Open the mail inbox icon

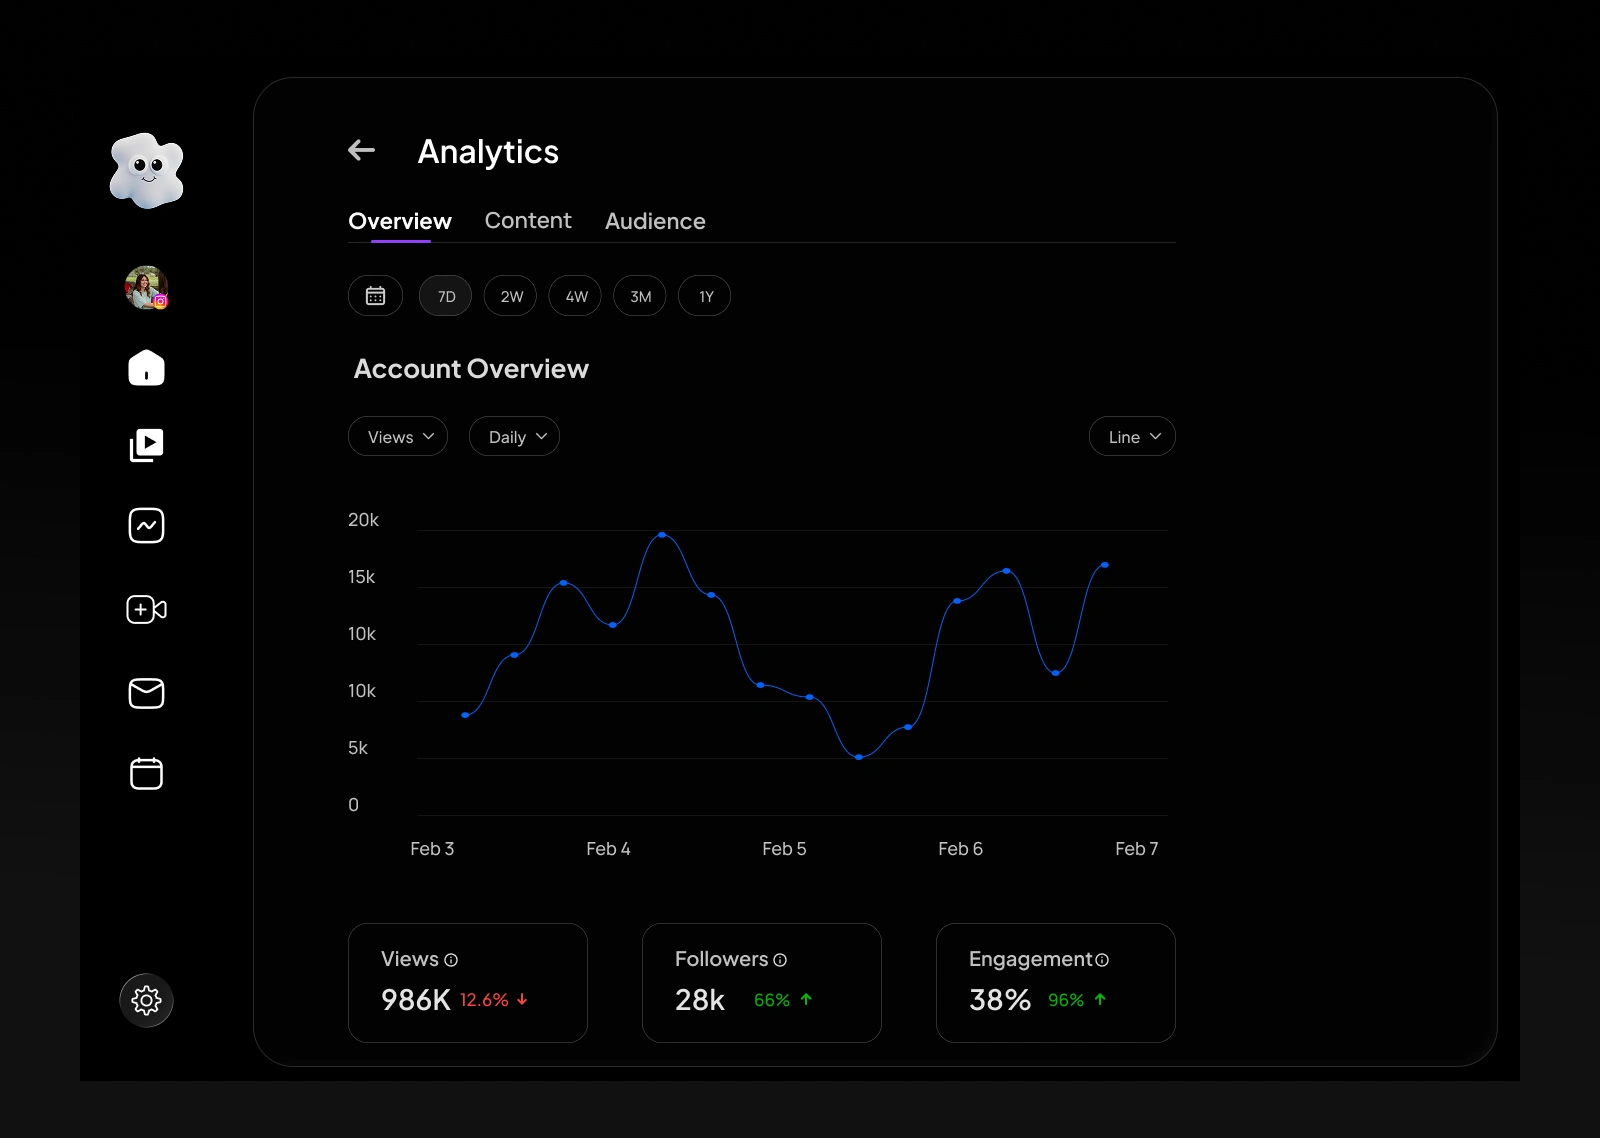click(x=147, y=693)
